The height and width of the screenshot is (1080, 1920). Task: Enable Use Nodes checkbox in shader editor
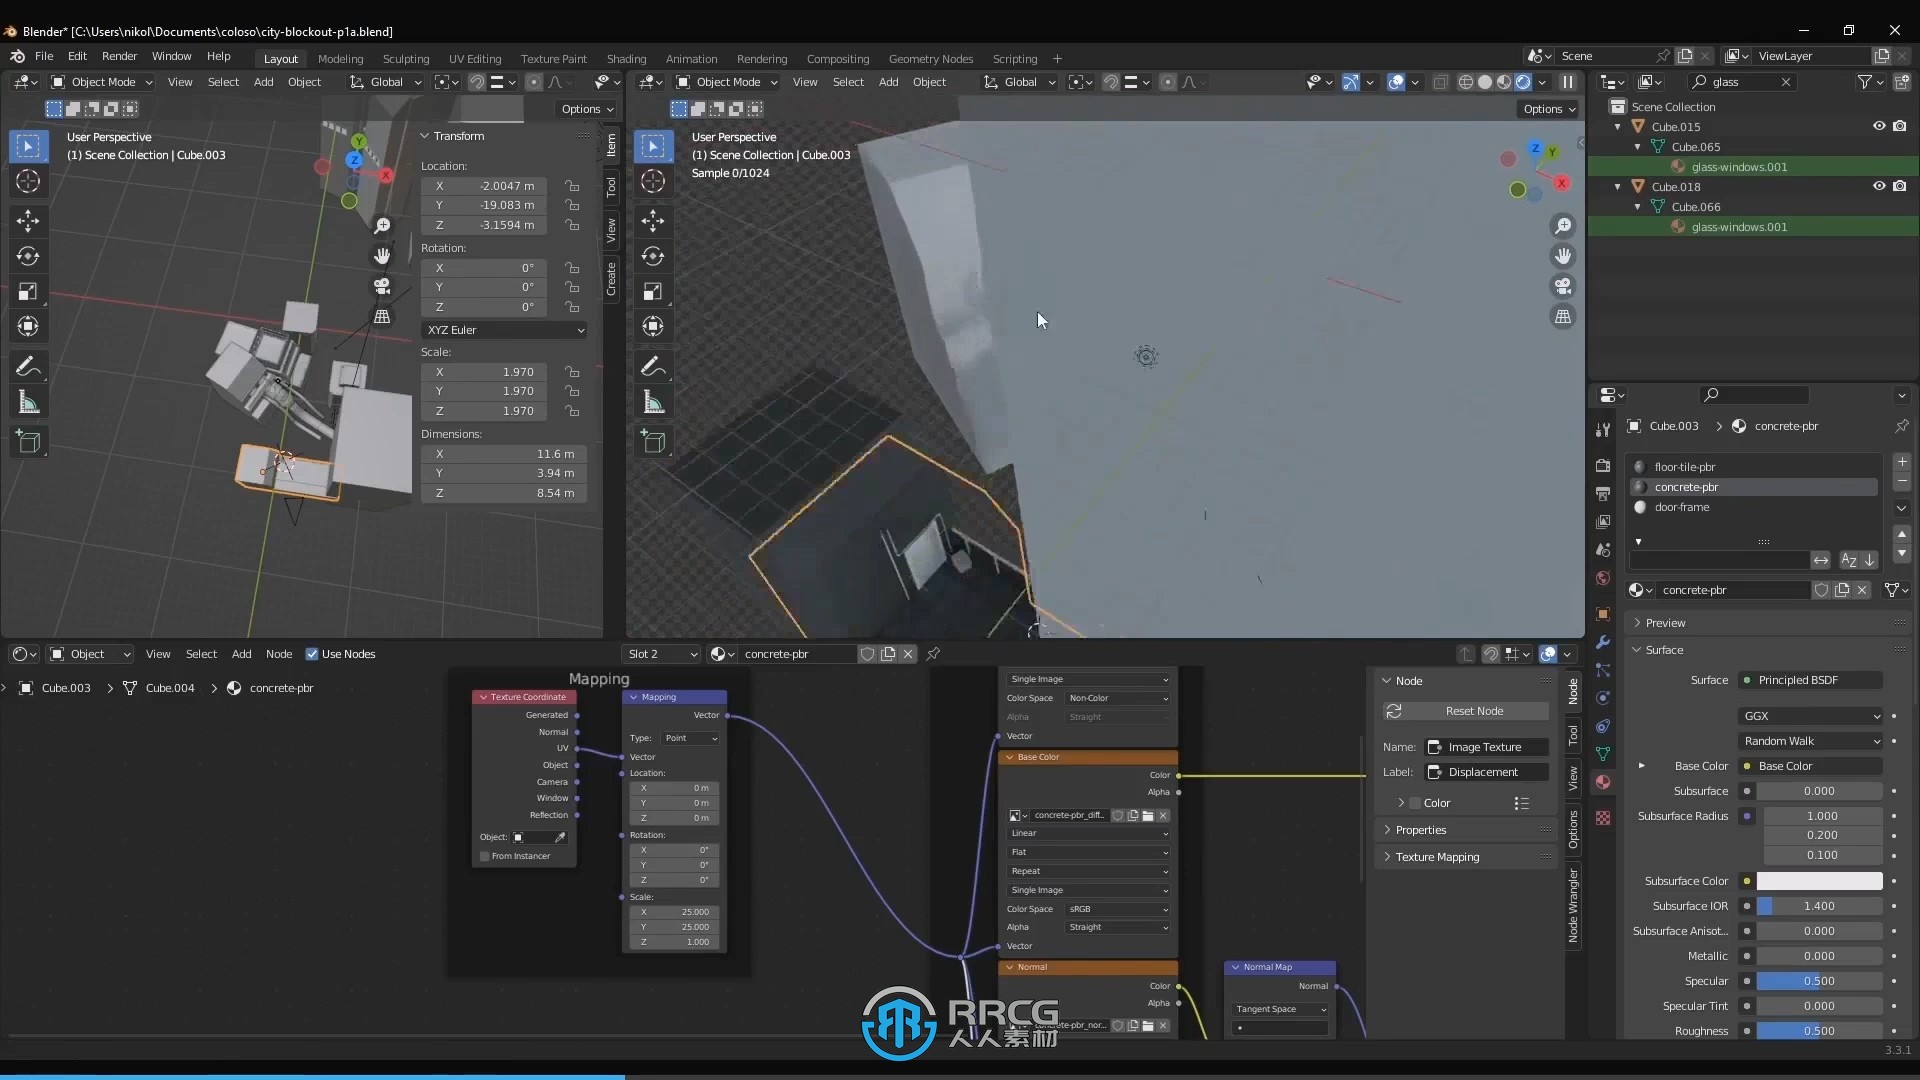click(313, 653)
